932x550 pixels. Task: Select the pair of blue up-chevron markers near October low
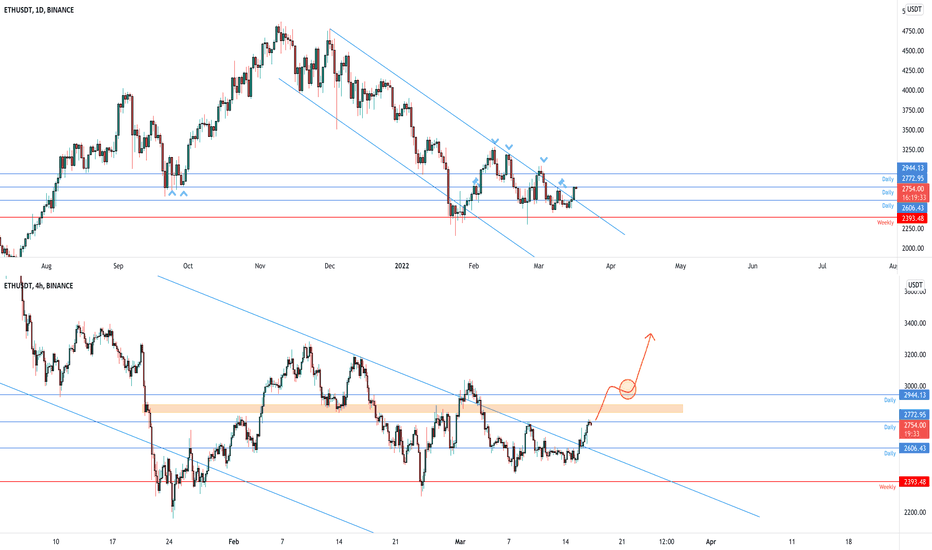click(178, 193)
